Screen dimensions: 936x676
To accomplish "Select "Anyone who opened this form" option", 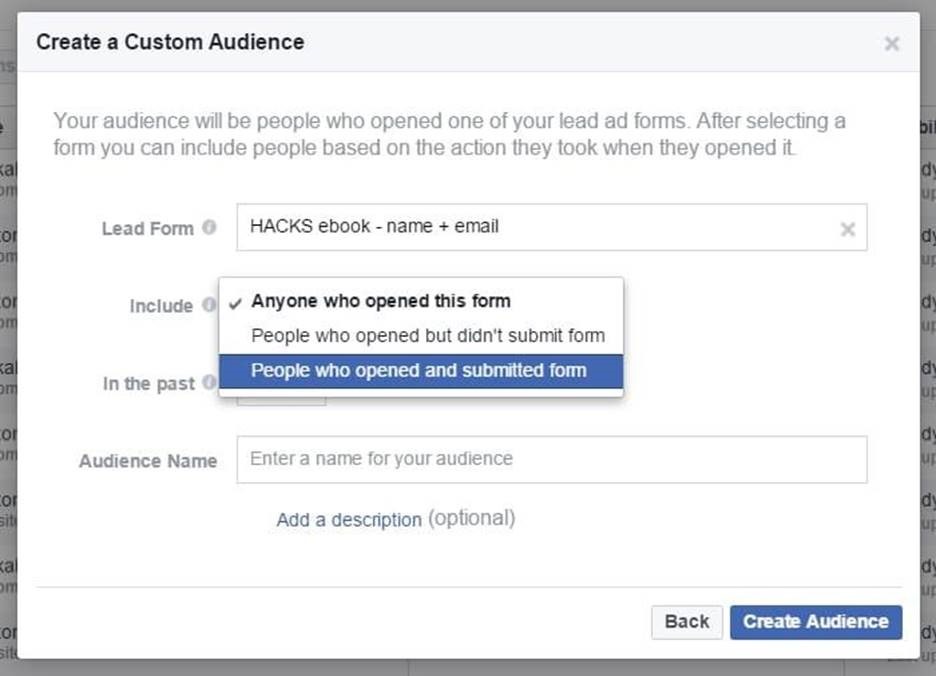I will coord(380,301).
